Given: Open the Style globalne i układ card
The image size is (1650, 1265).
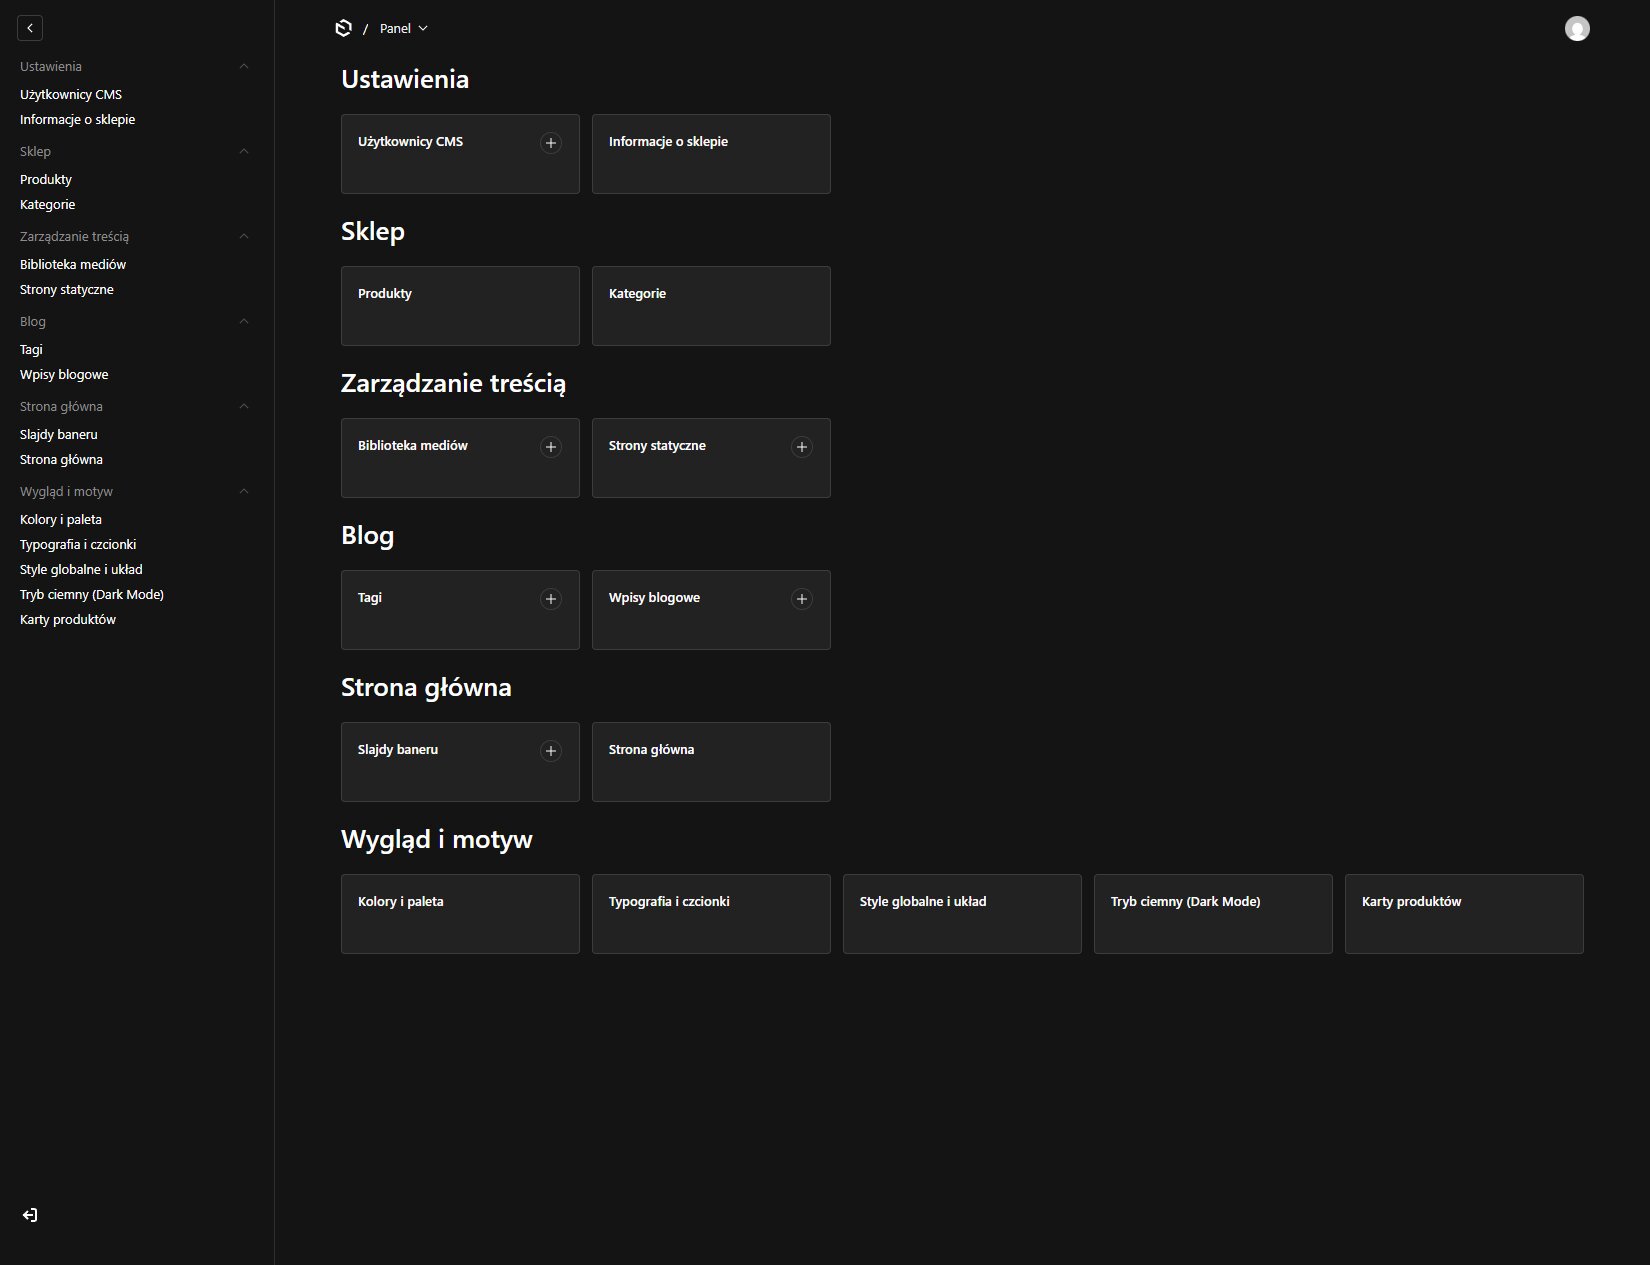Looking at the screenshot, I should coord(962,914).
